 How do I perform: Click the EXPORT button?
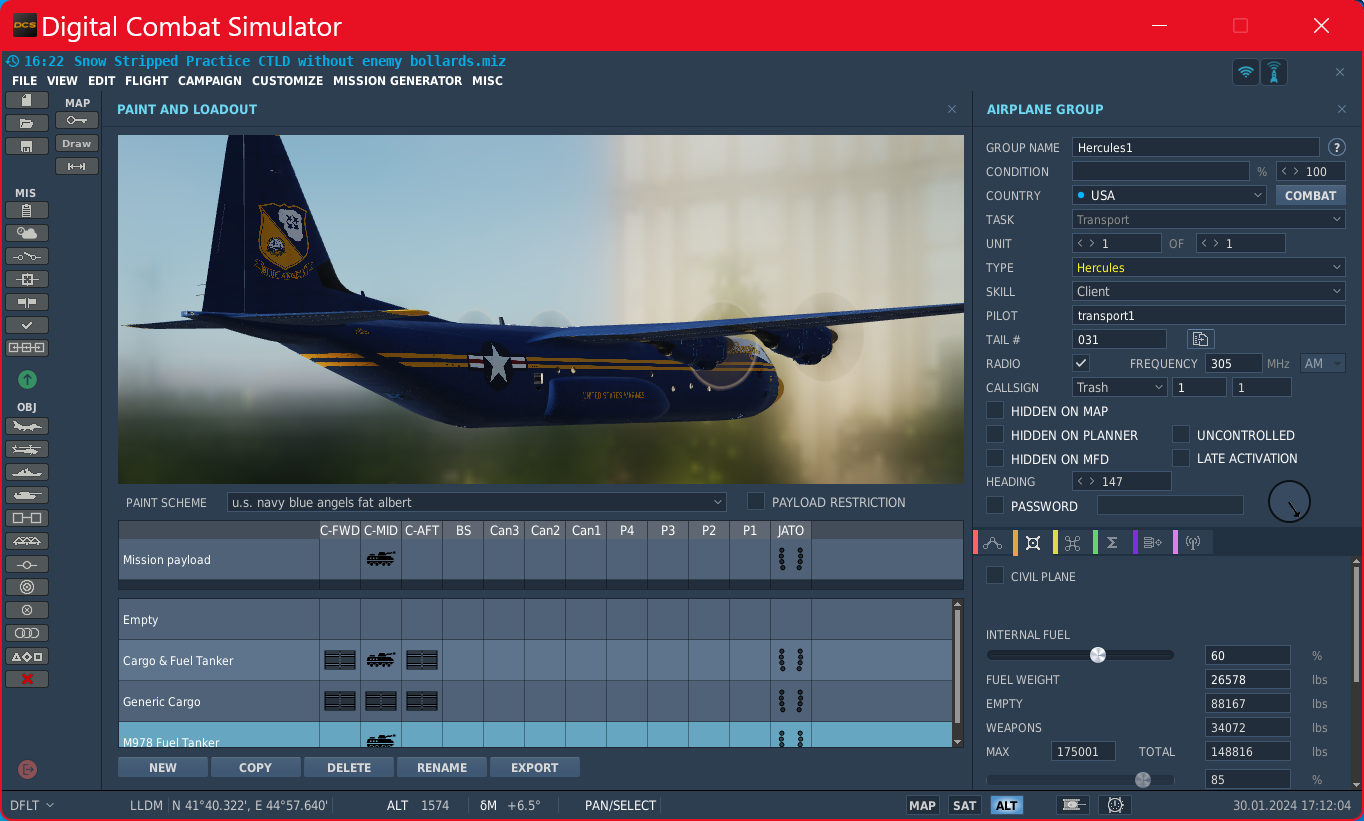pyautogui.click(x=535, y=767)
